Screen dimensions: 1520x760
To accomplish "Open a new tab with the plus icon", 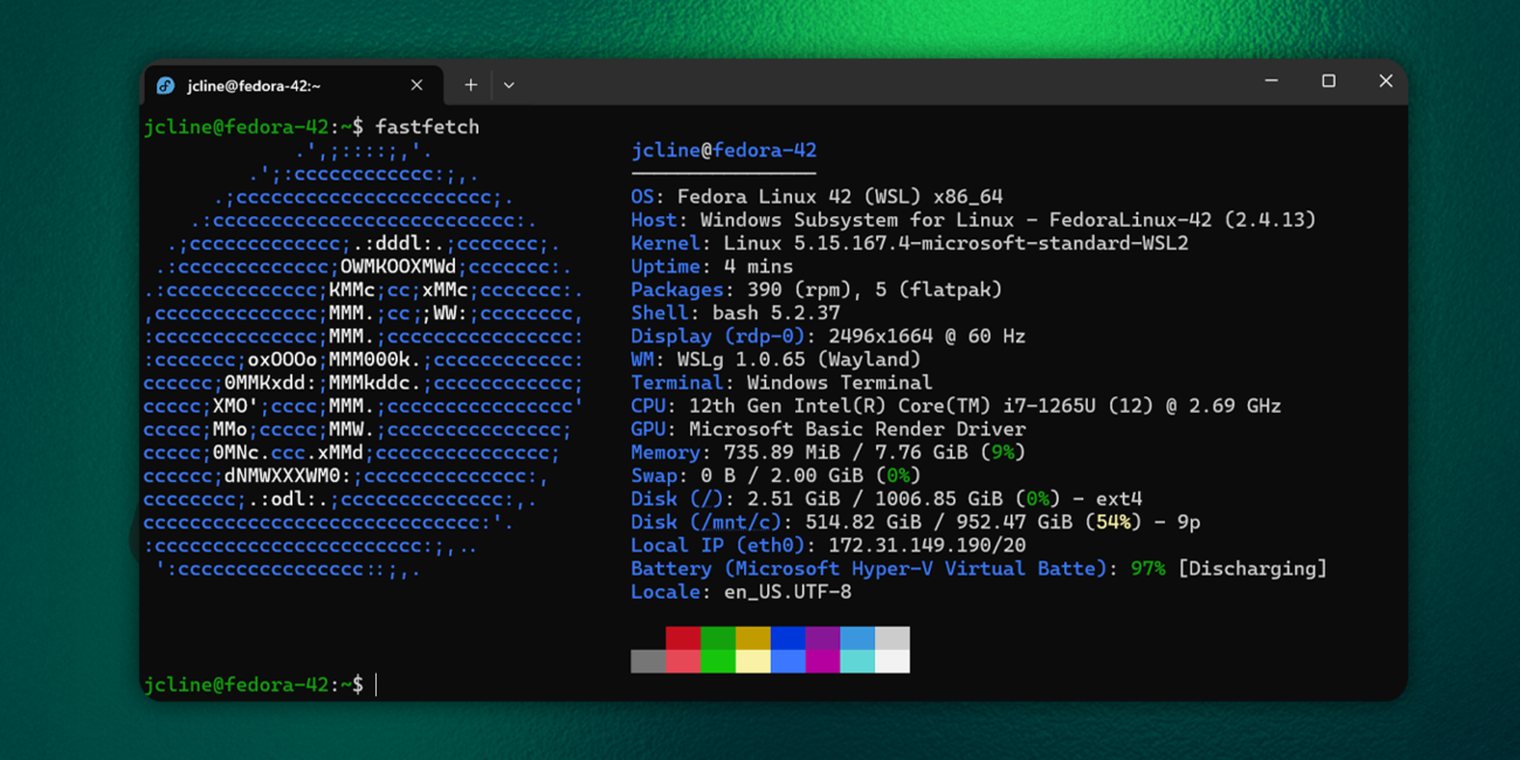I will pos(469,85).
